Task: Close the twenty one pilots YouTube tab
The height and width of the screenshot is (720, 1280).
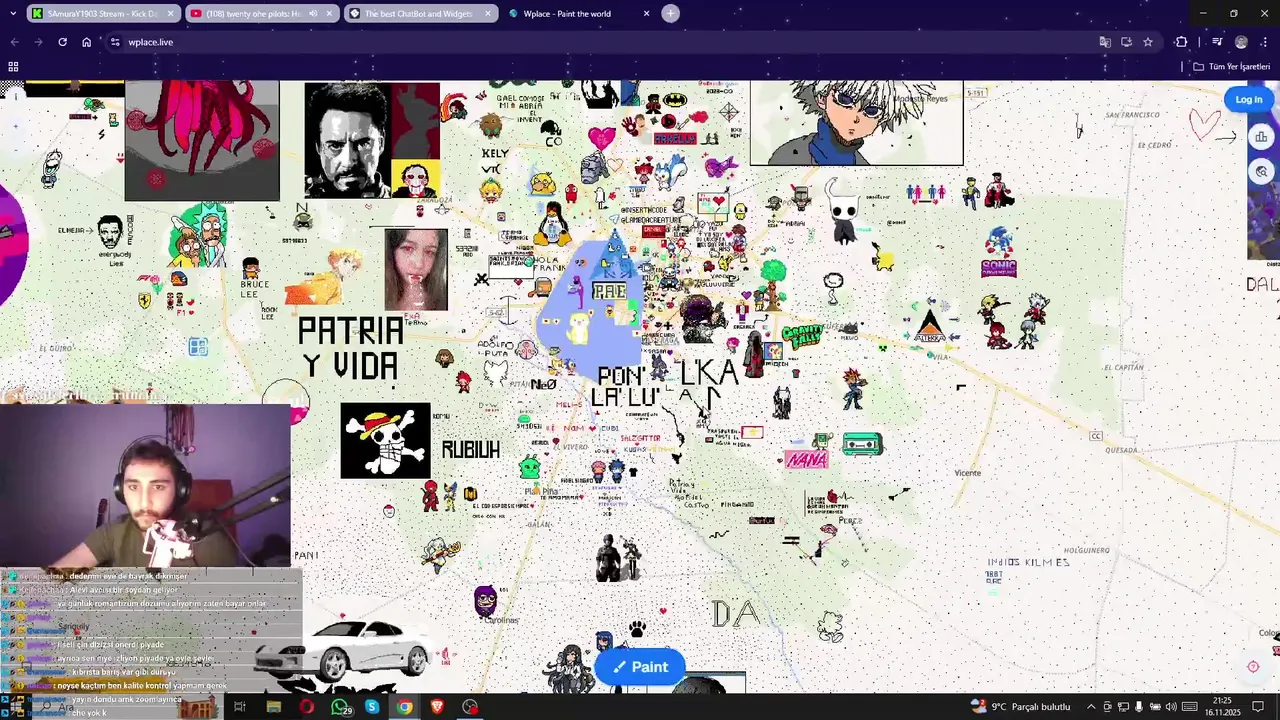Action: pos(329,14)
